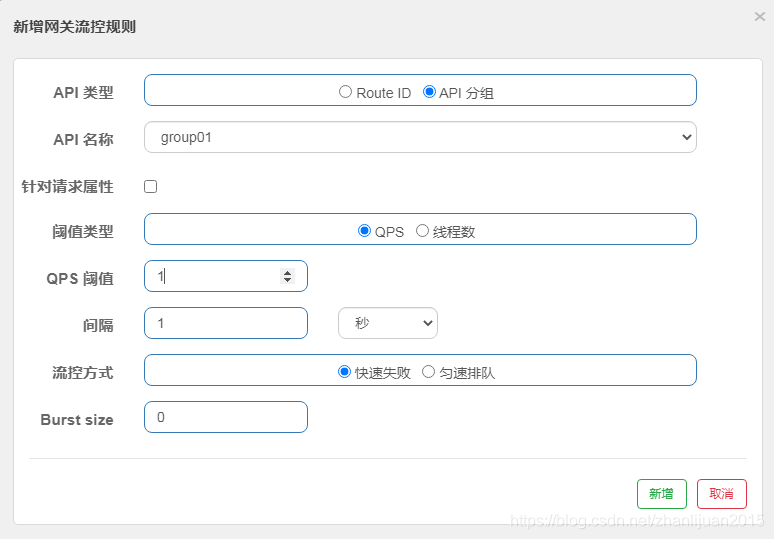Click the 阈值类型 field label
Image resolution: width=774 pixels, height=539 pixels.
[83, 231]
